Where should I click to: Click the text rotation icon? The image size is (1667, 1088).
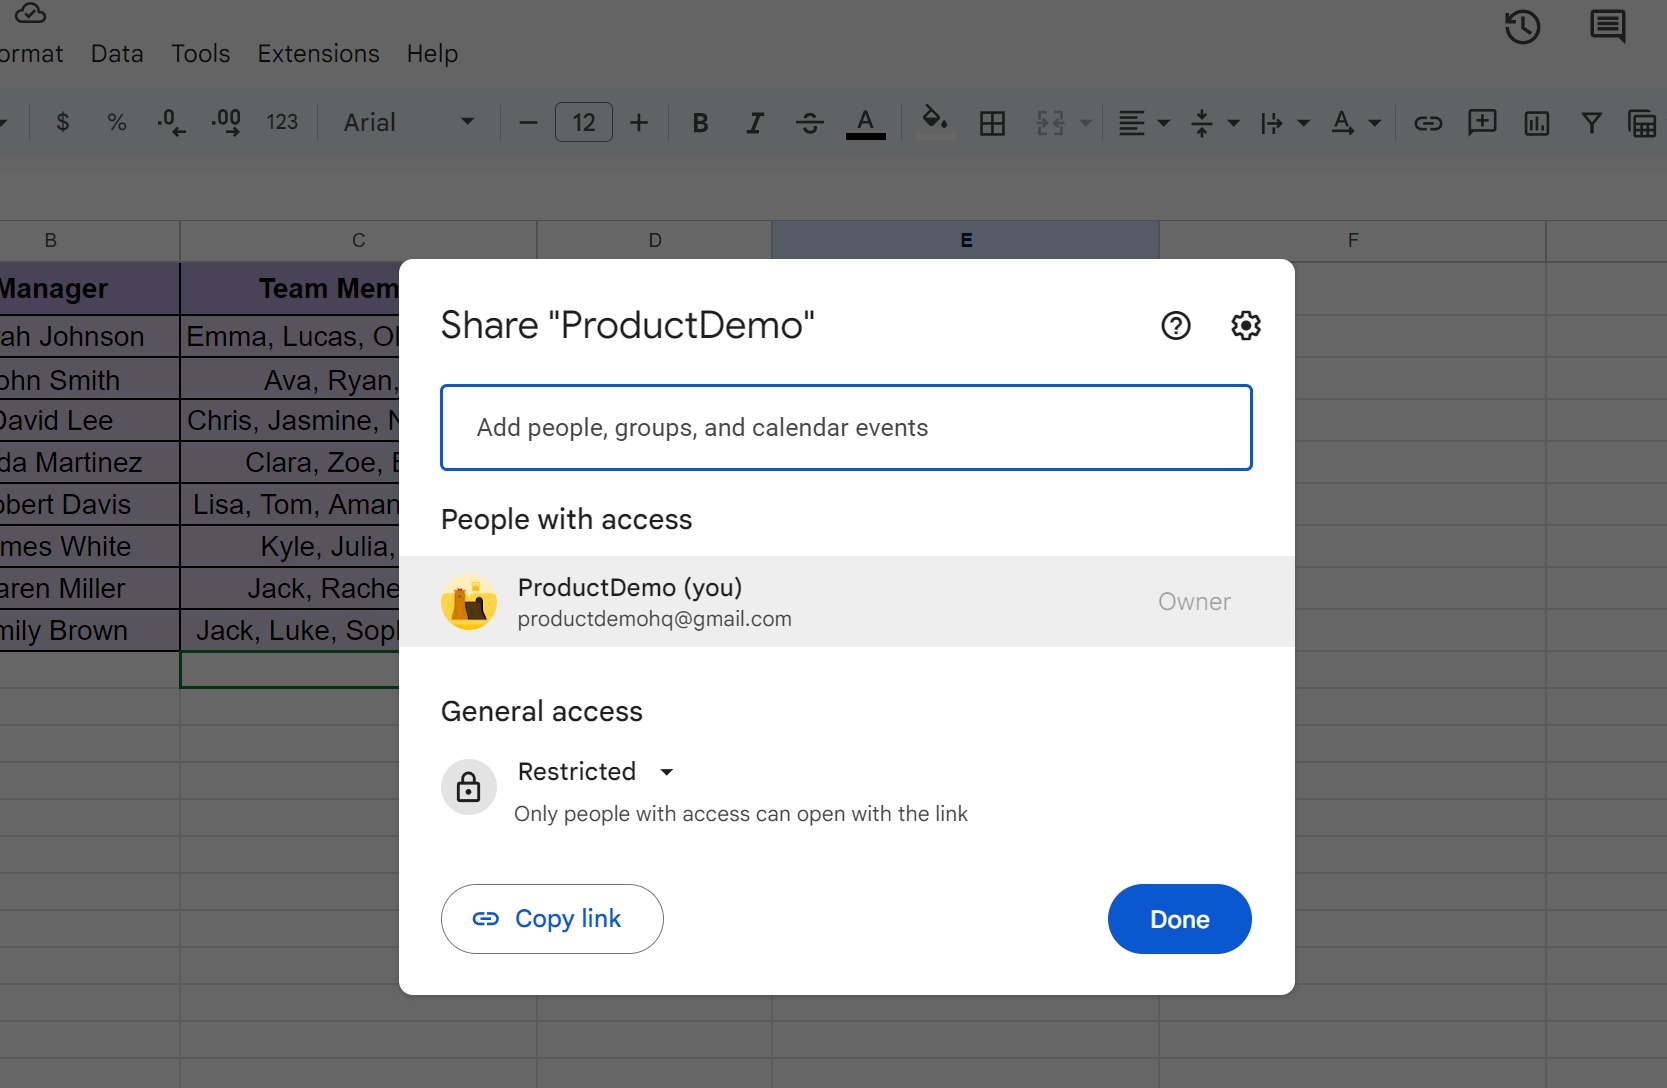tap(1343, 123)
